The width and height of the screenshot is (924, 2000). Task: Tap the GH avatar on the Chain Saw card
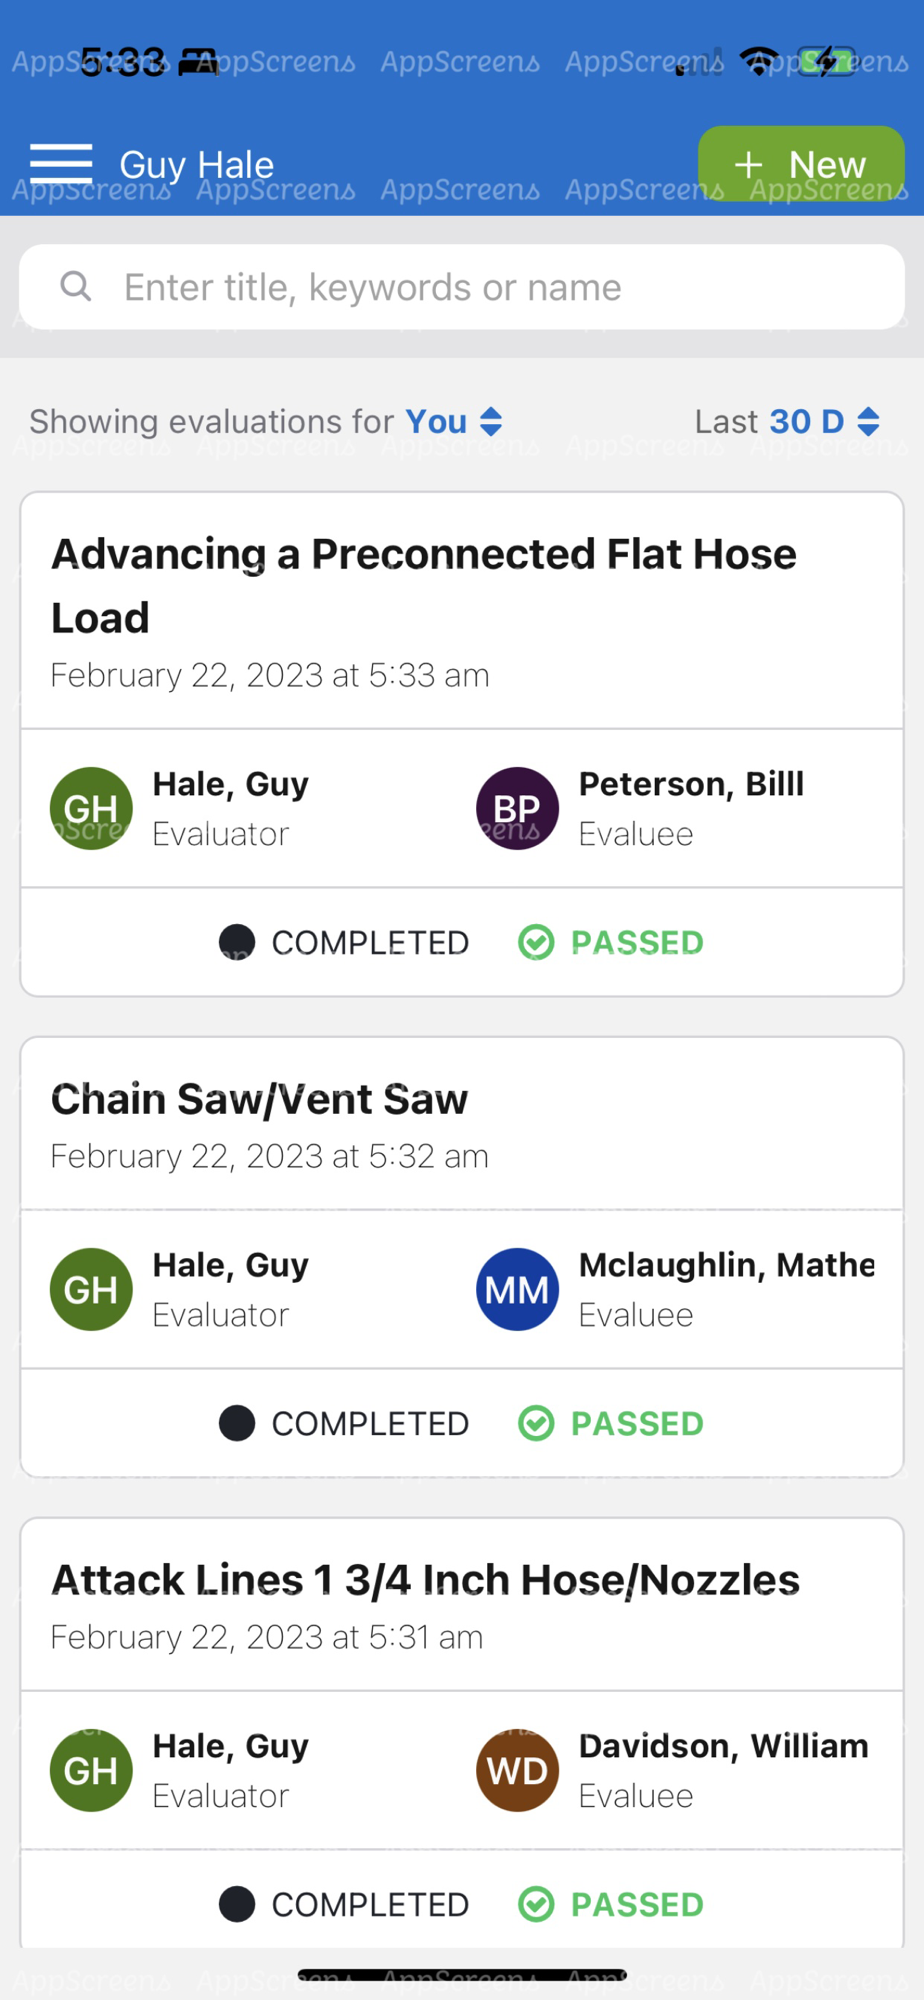click(x=91, y=1289)
